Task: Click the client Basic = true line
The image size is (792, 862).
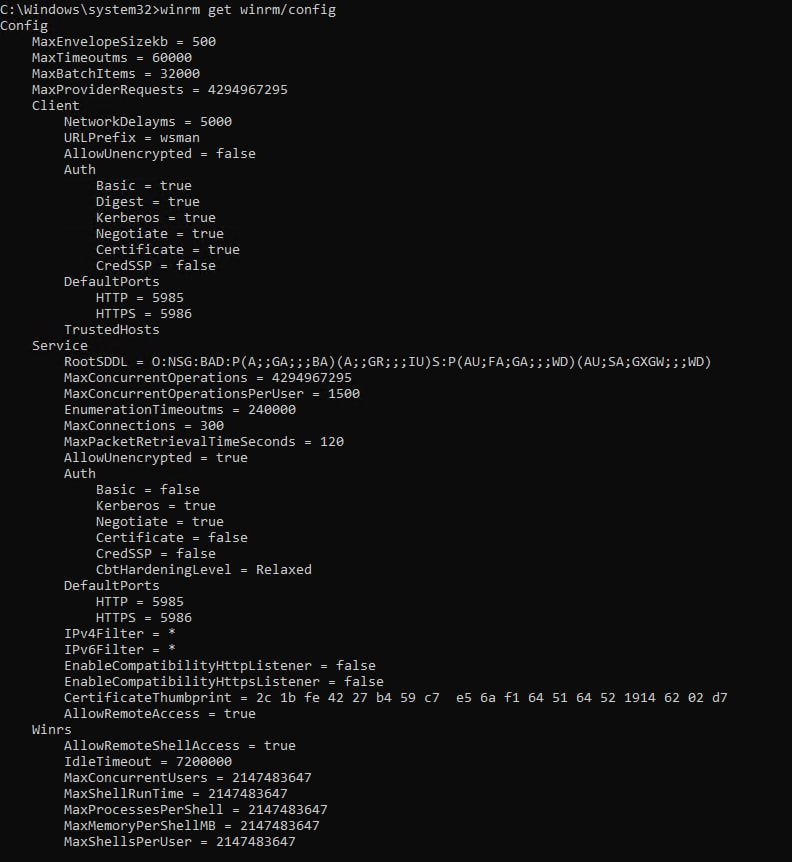Action: tap(144, 185)
